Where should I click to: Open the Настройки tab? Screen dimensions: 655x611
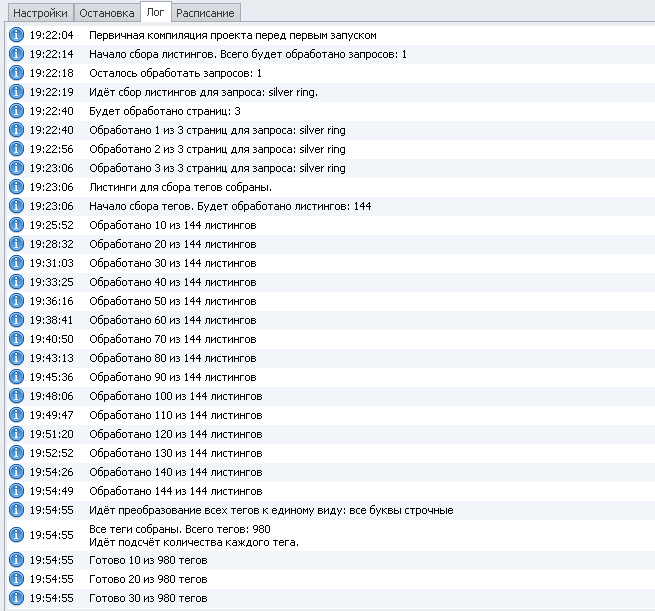(x=40, y=13)
